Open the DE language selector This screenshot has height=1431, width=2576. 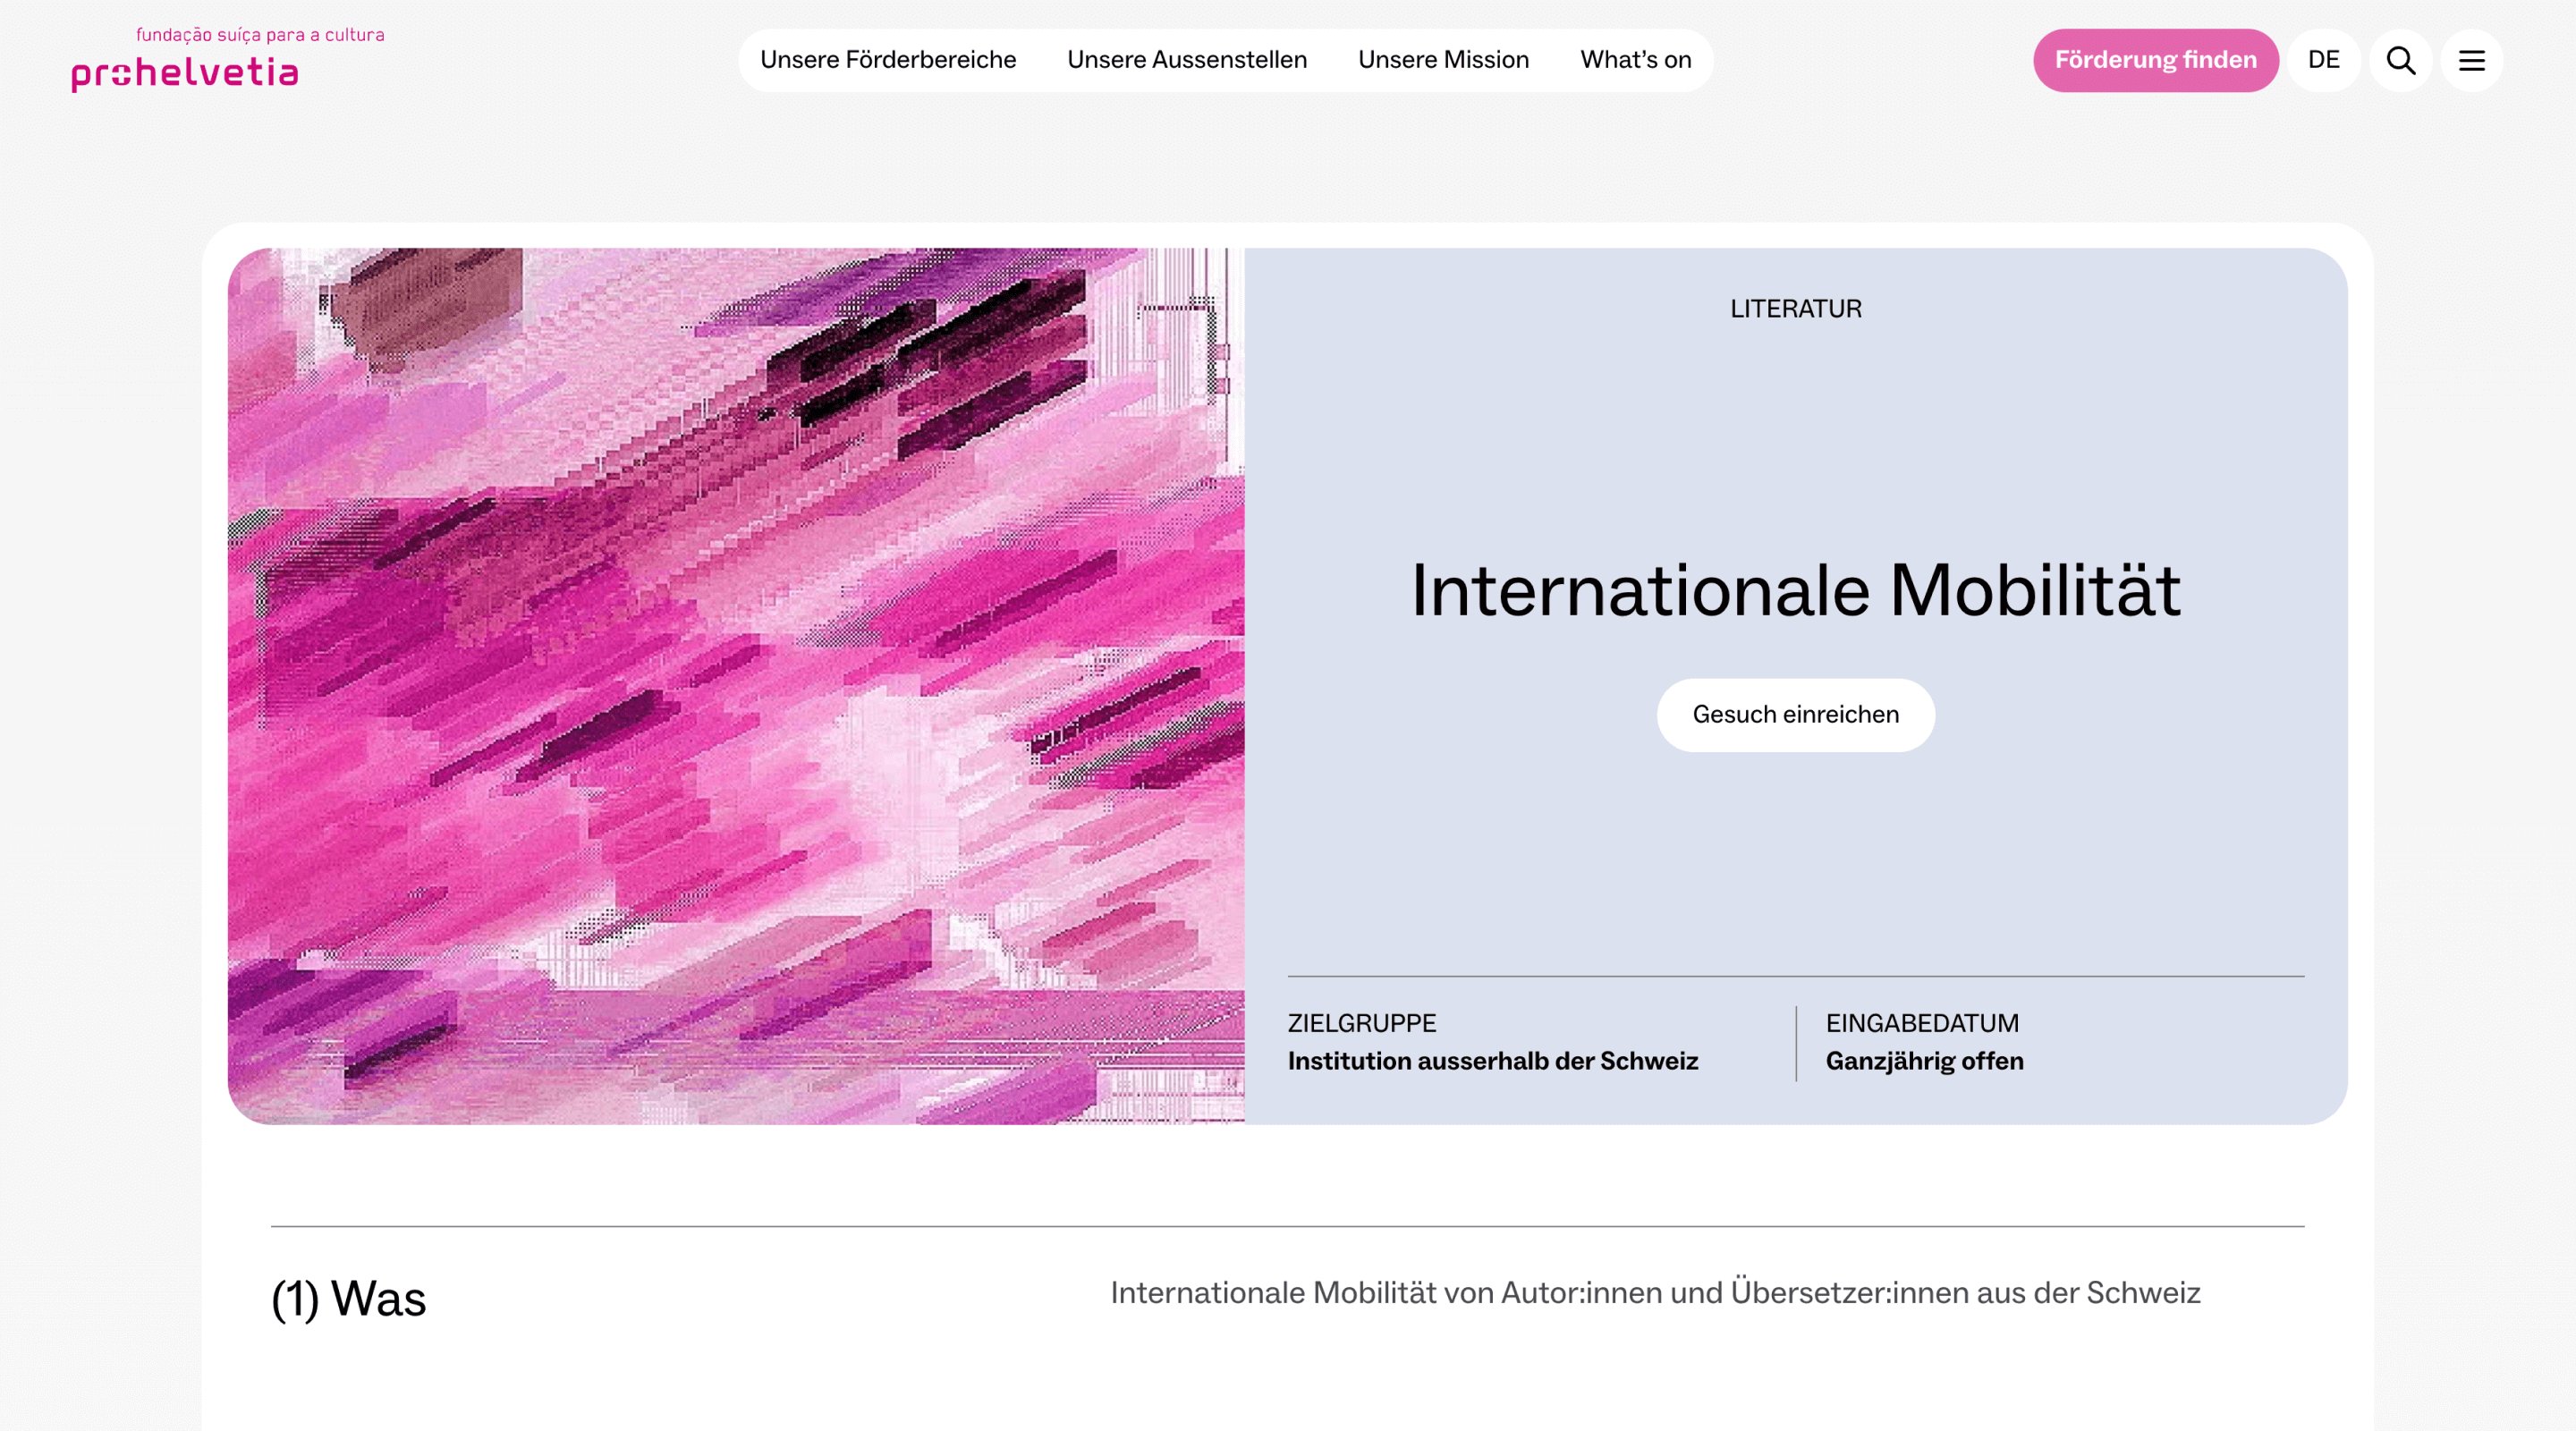pos(2323,60)
